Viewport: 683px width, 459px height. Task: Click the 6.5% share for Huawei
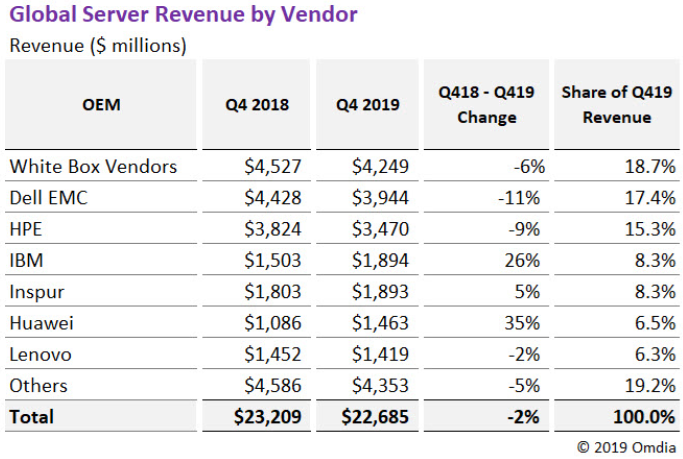(655, 324)
